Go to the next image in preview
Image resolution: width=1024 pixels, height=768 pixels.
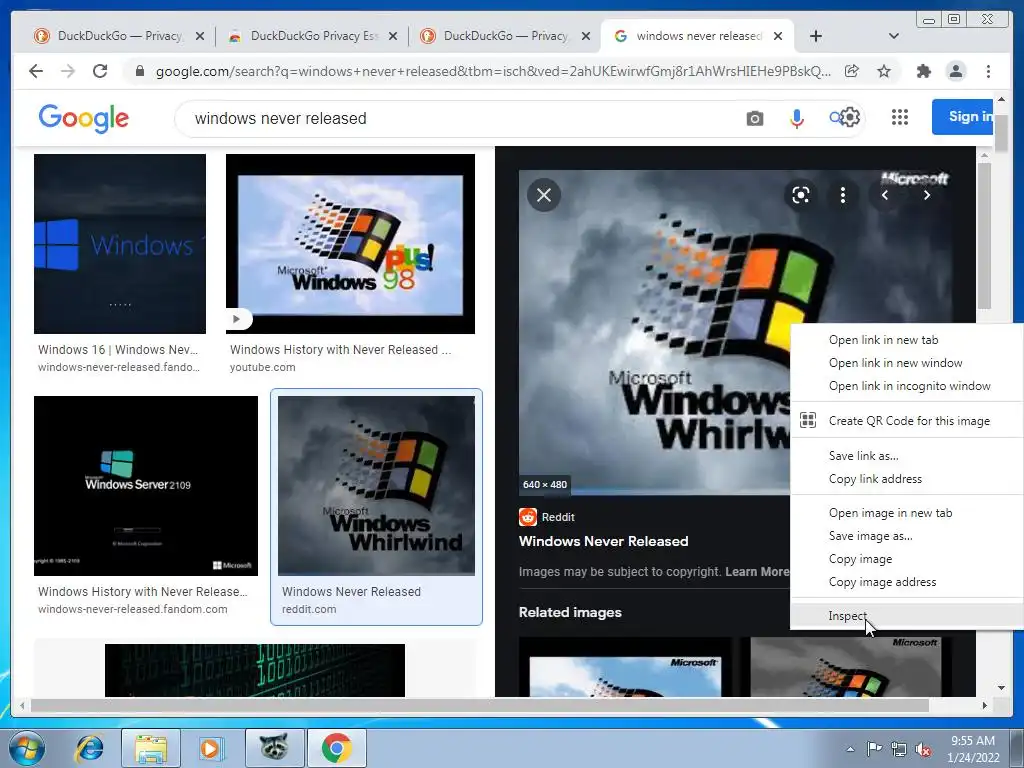coord(927,195)
